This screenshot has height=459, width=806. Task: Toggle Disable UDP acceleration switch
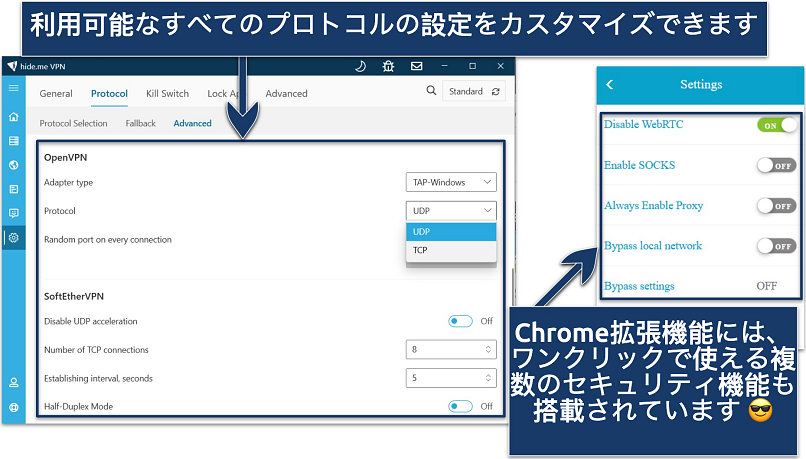coord(460,321)
